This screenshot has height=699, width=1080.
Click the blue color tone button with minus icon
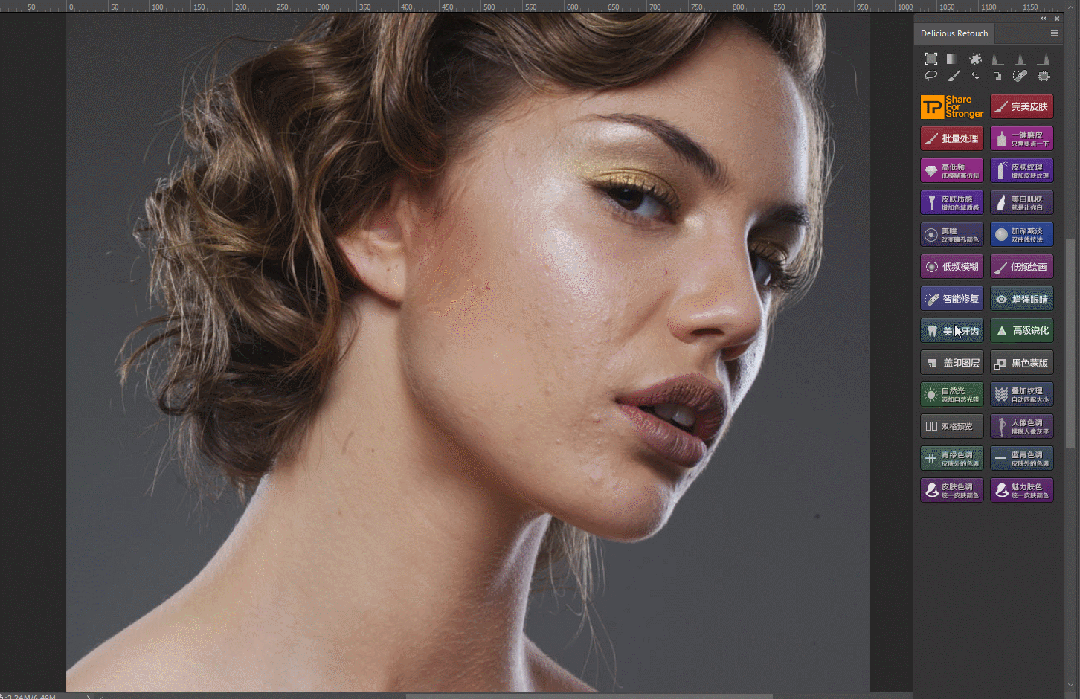tap(1022, 459)
